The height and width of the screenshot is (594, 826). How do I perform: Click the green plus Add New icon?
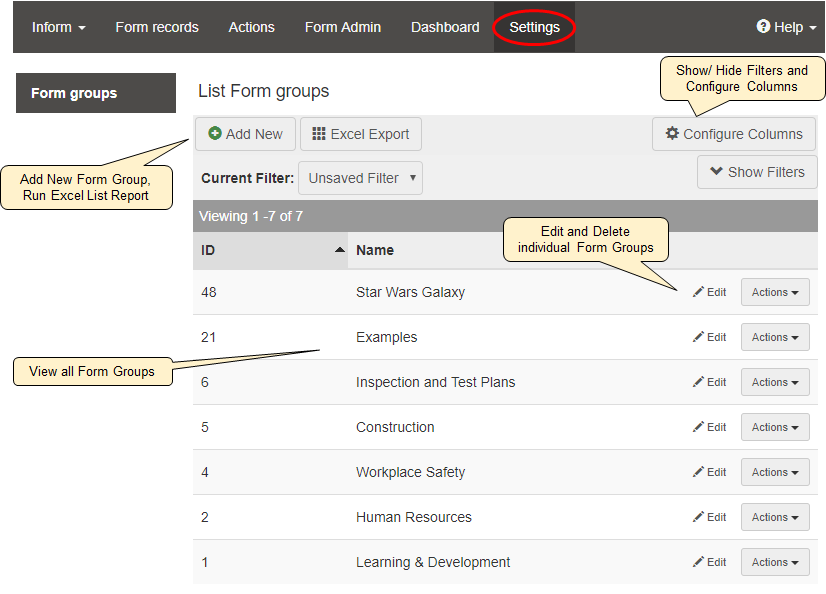pyautogui.click(x=215, y=134)
